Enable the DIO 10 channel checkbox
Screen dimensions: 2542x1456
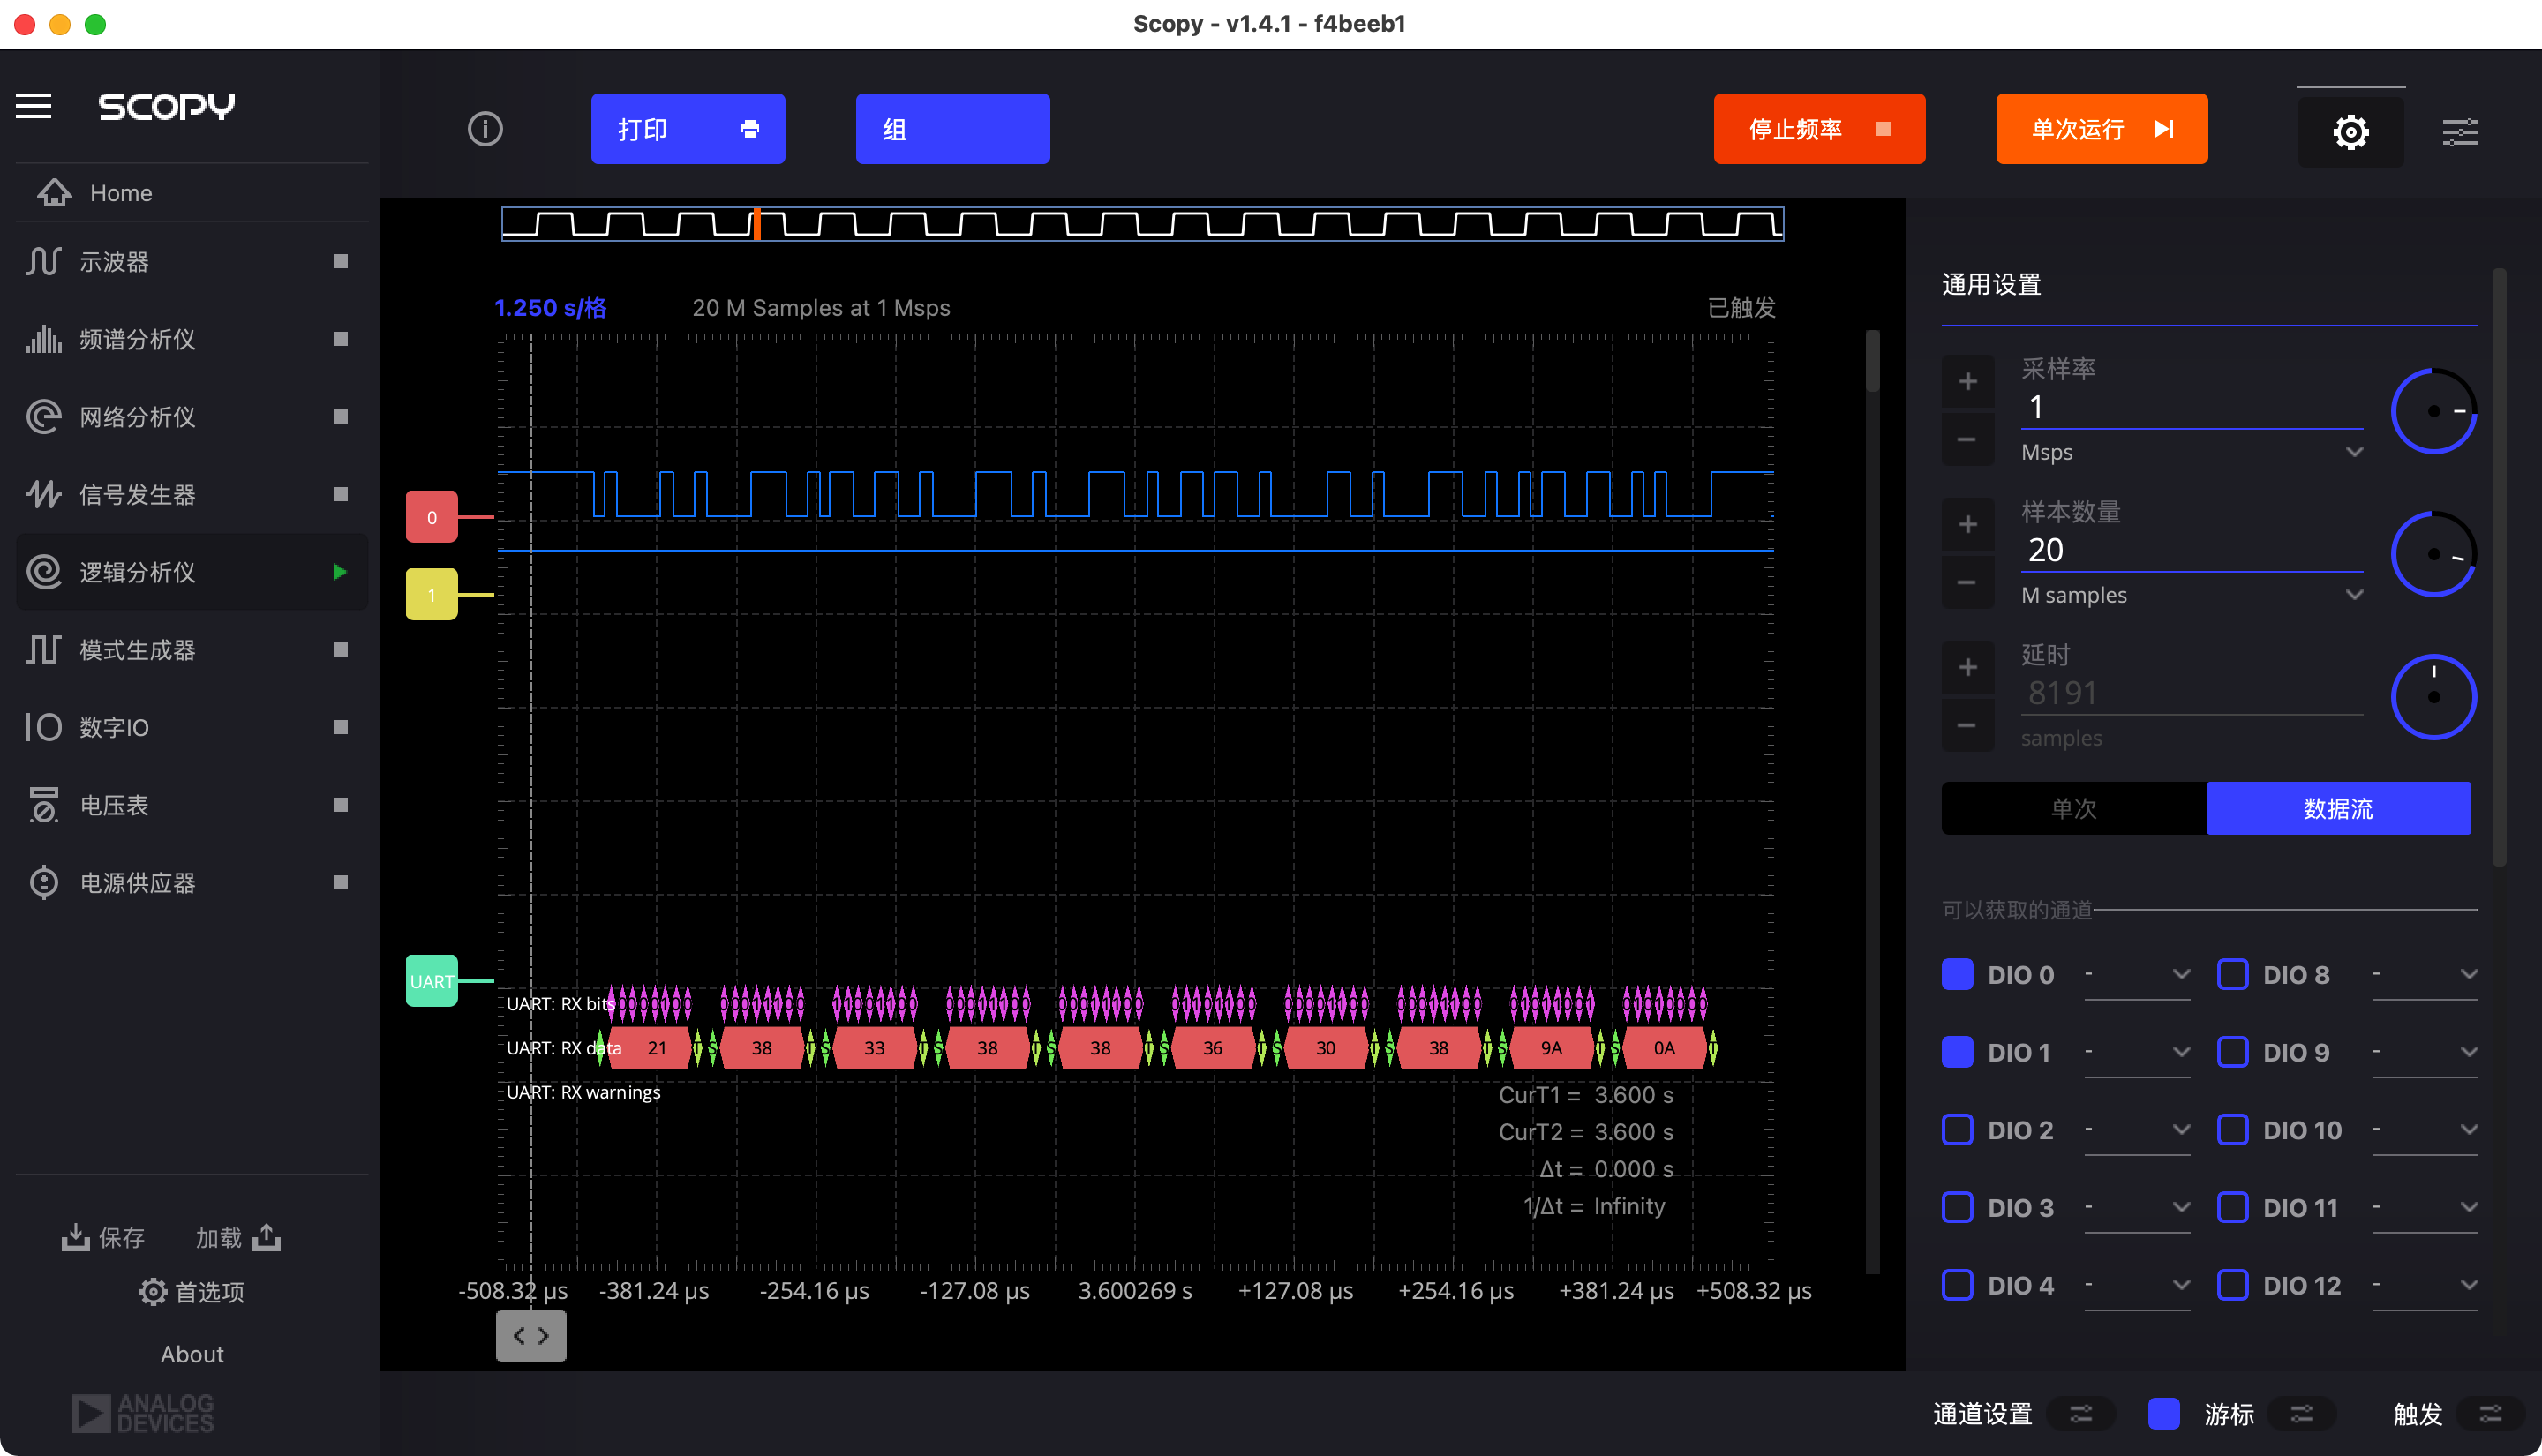coord(2233,1130)
